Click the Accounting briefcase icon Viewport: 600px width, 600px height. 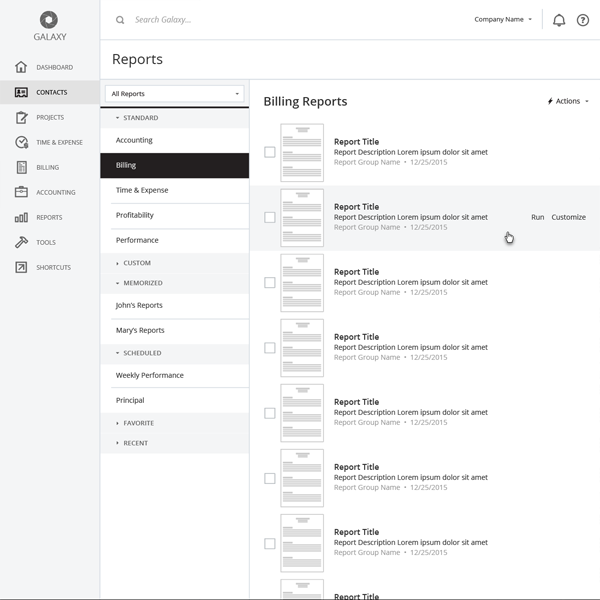[x=21, y=192]
